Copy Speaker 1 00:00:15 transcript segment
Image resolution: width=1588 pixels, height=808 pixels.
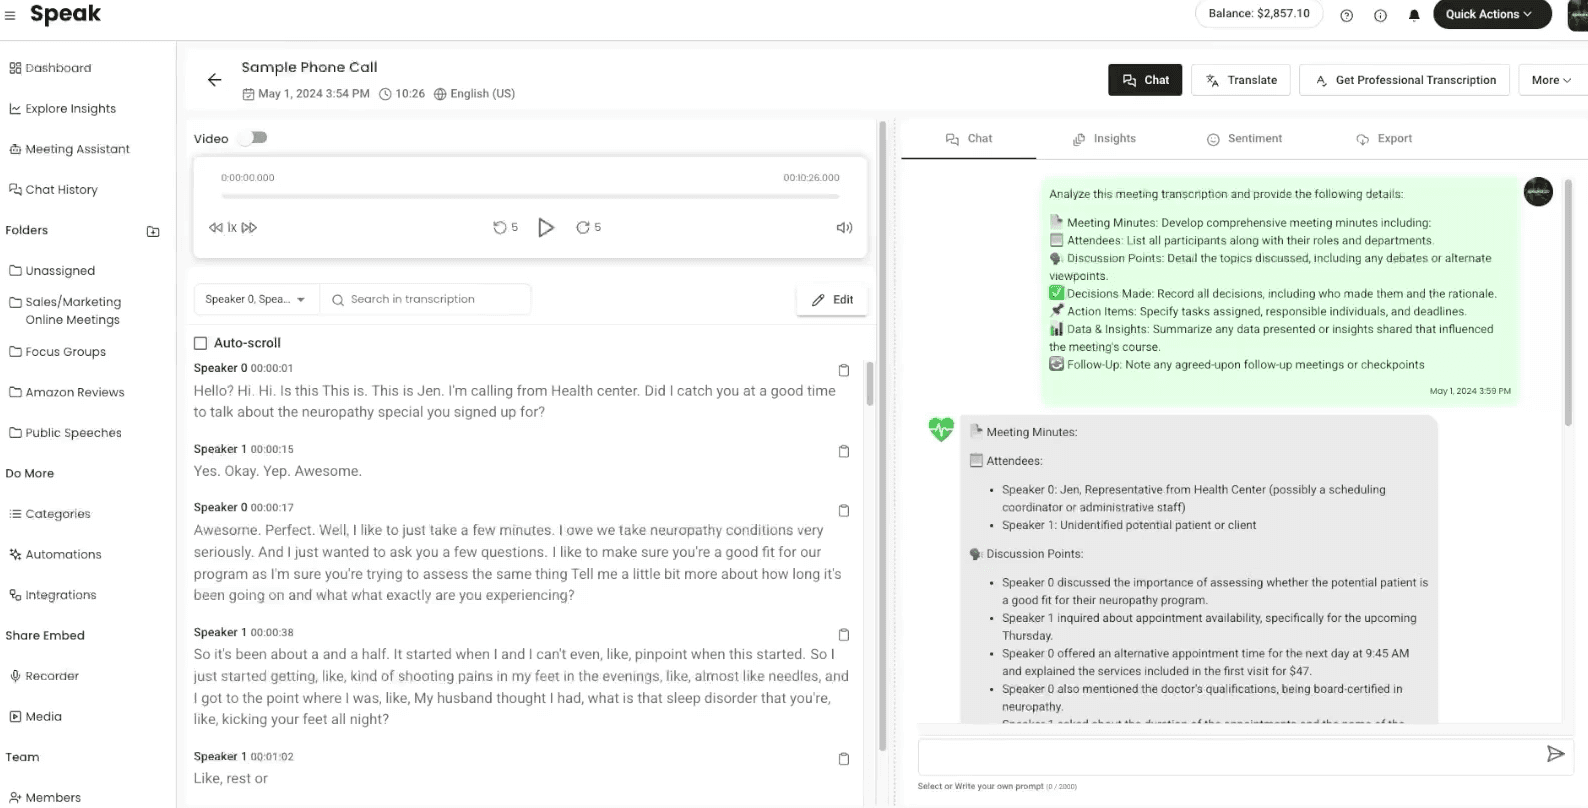click(843, 451)
